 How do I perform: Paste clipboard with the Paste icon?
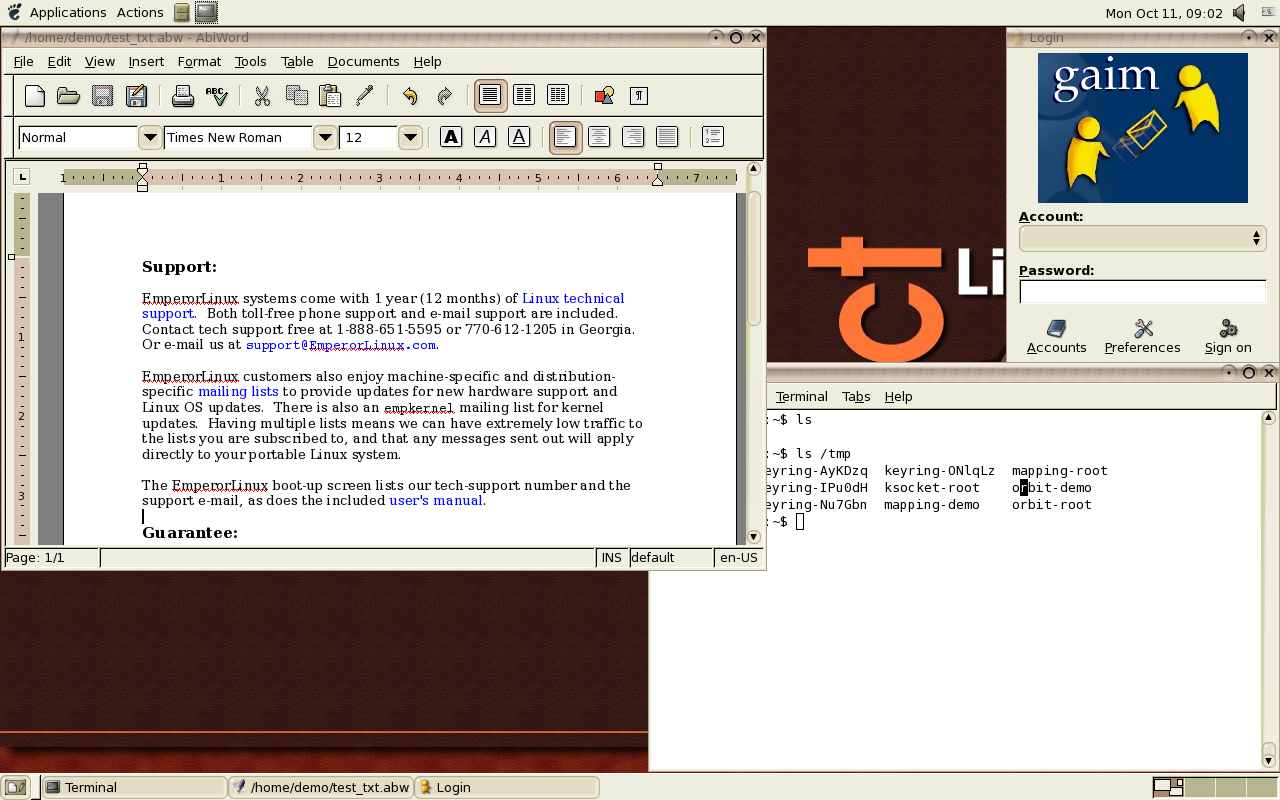coord(330,96)
